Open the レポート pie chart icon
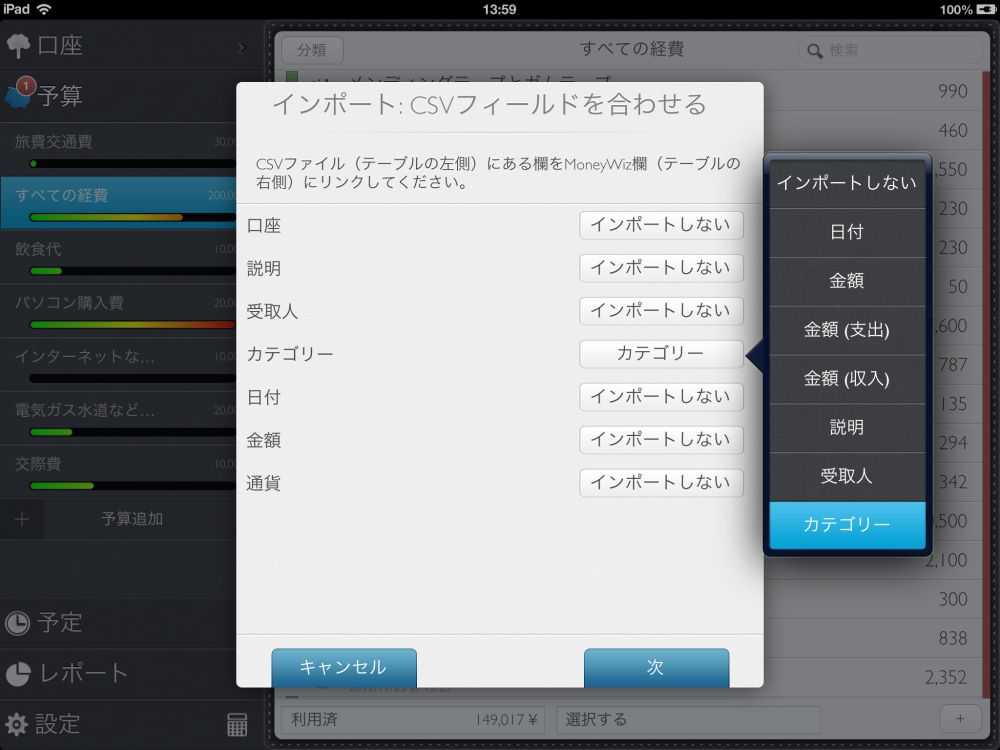This screenshot has height=750, width=1000. pyautogui.click(x=18, y=673)
